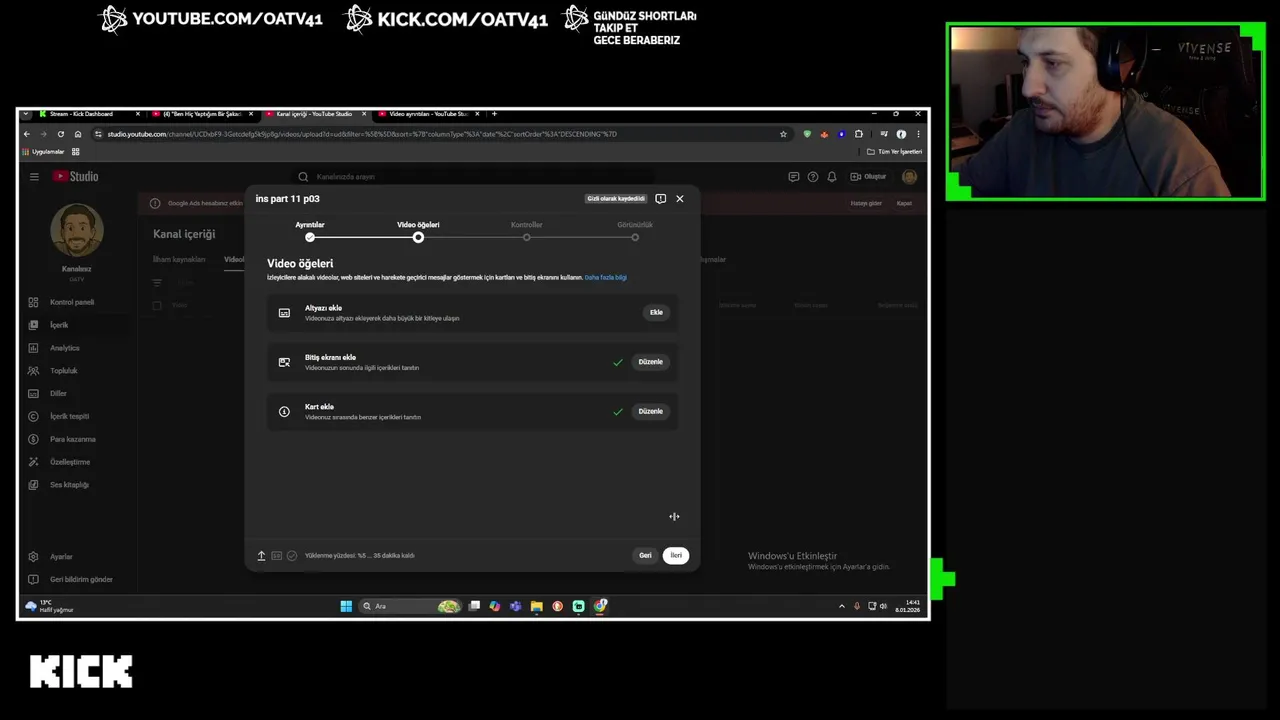Open the Tüm Yer İşaretleri folder
The image size is (1280, 720).
tap(894, 152)
